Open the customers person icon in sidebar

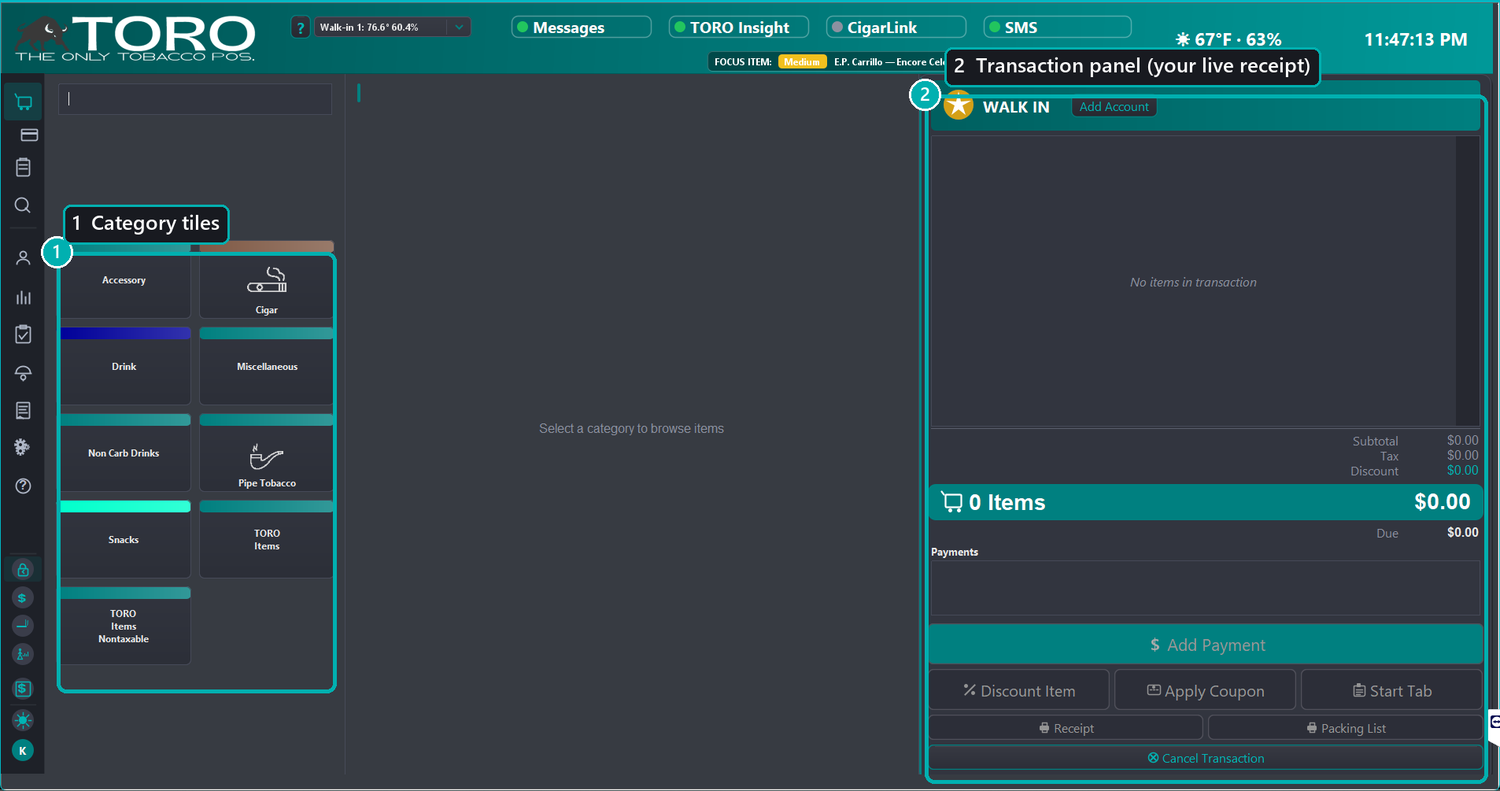(x=23, y=258)
